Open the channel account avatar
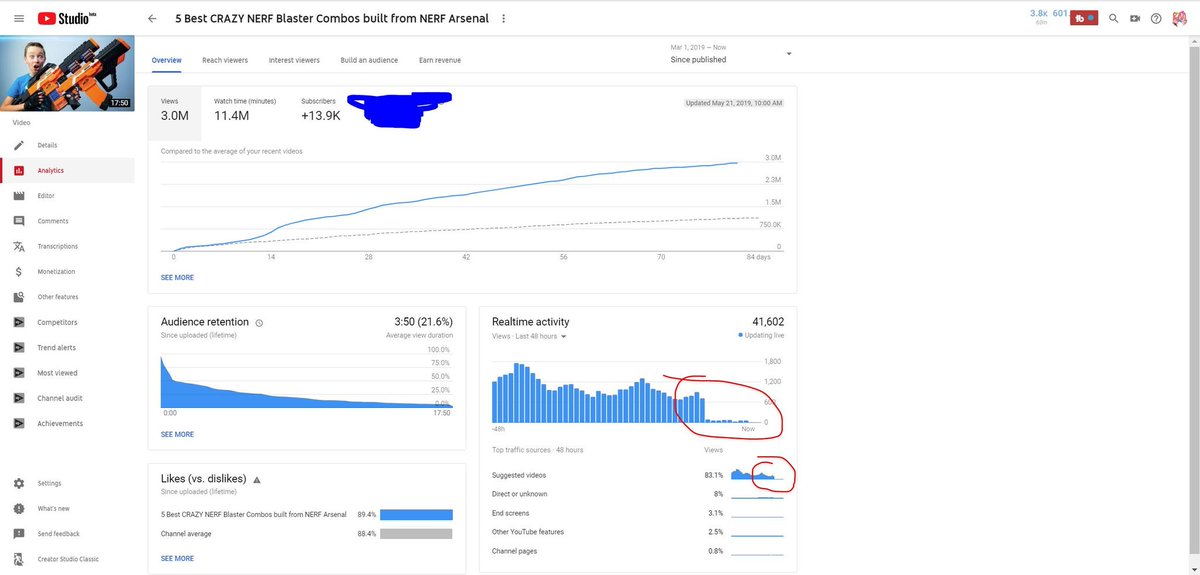Screen dimensions: 1200x575 (1182, 18)
